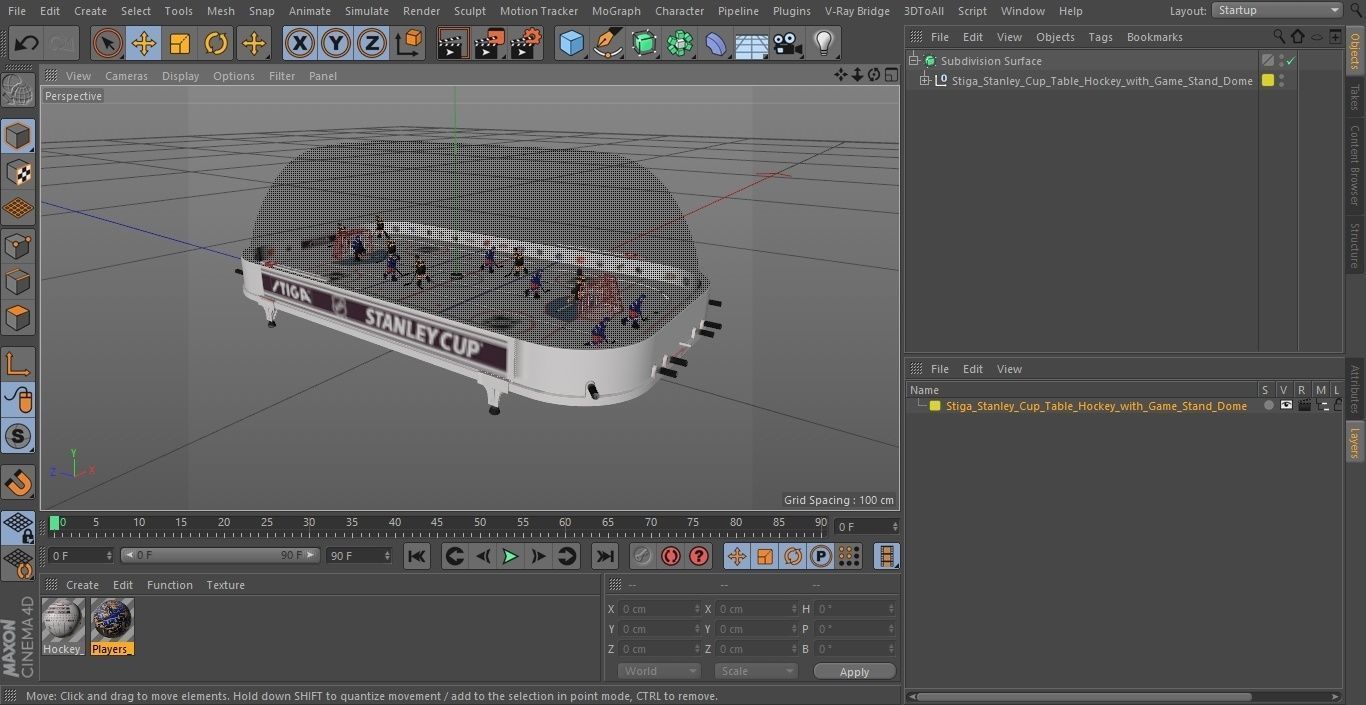Open viewport Cameras menu
The width and height of the screenshot is (1366, 705).
pyautogui.click(x=126, y=76)
